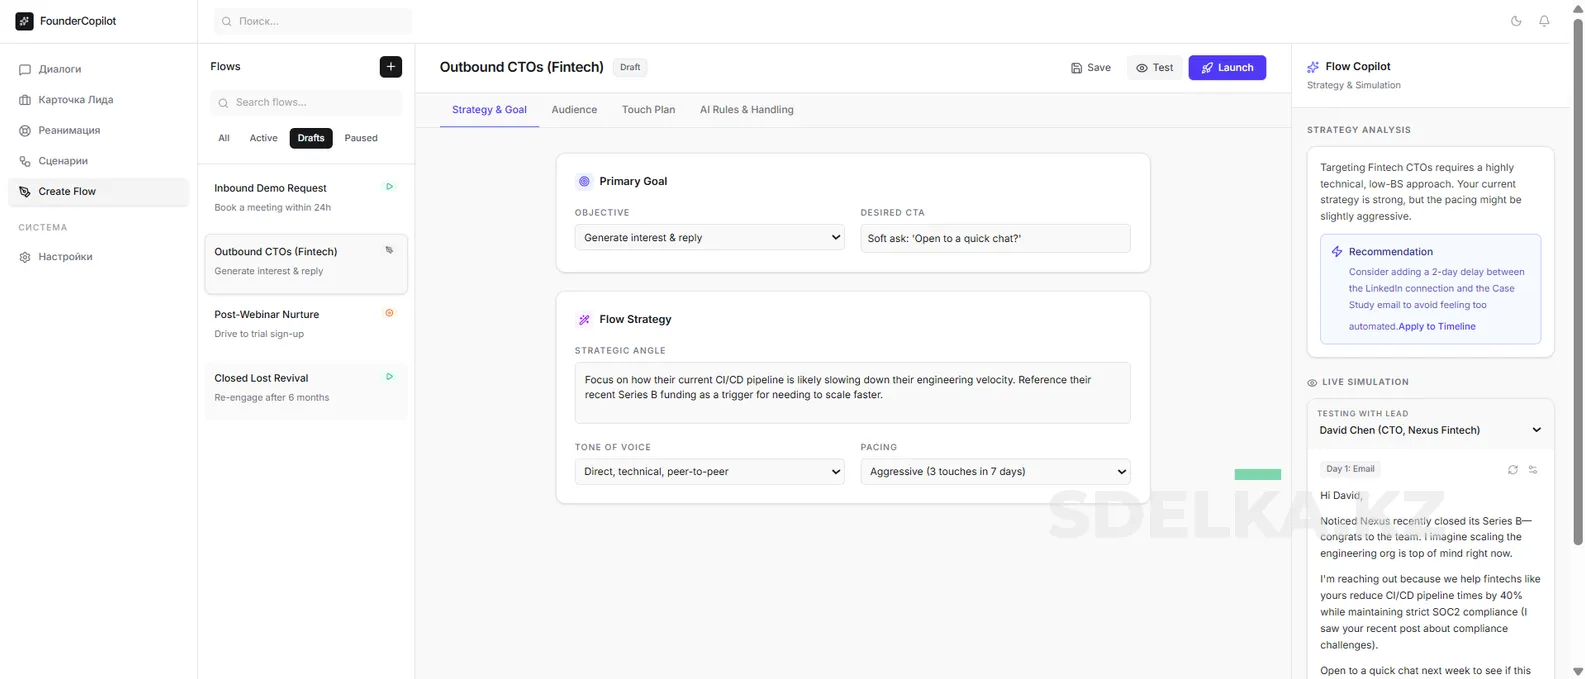Click the FounderCopilot logo icon
This screenshot has width=1585, height=679.
pyautogui.click(x=24, y=21)
